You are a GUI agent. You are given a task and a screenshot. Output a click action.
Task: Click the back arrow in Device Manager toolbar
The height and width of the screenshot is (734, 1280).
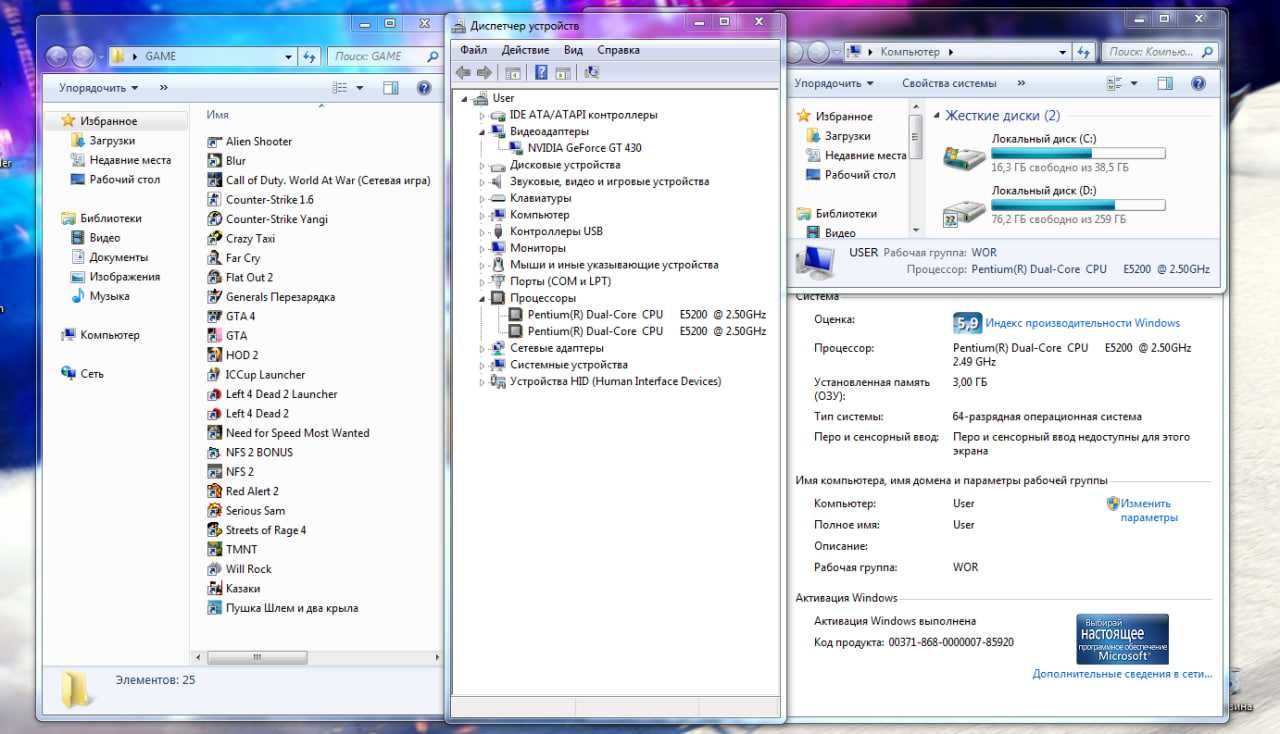pyautogui.click(x=462, y=72)
